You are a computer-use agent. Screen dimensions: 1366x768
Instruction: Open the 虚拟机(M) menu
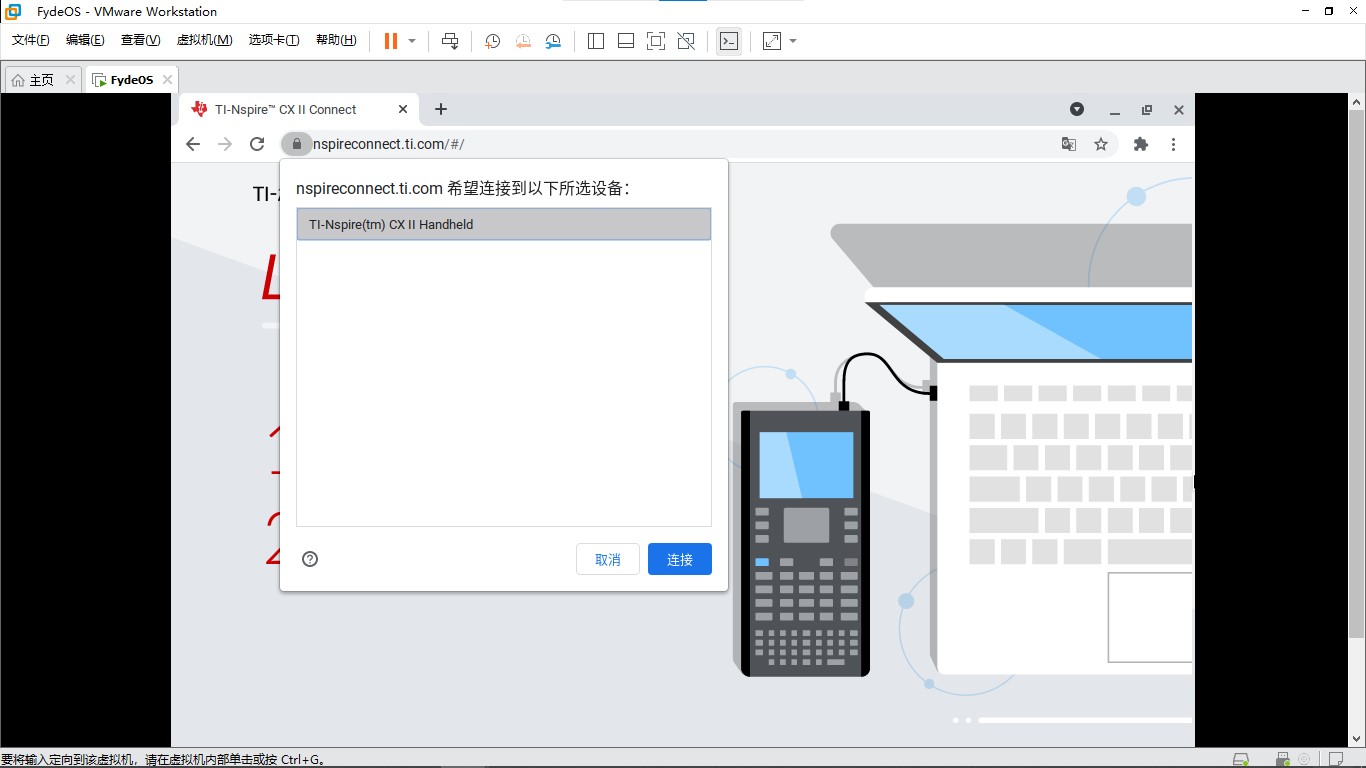click(204, 40)
